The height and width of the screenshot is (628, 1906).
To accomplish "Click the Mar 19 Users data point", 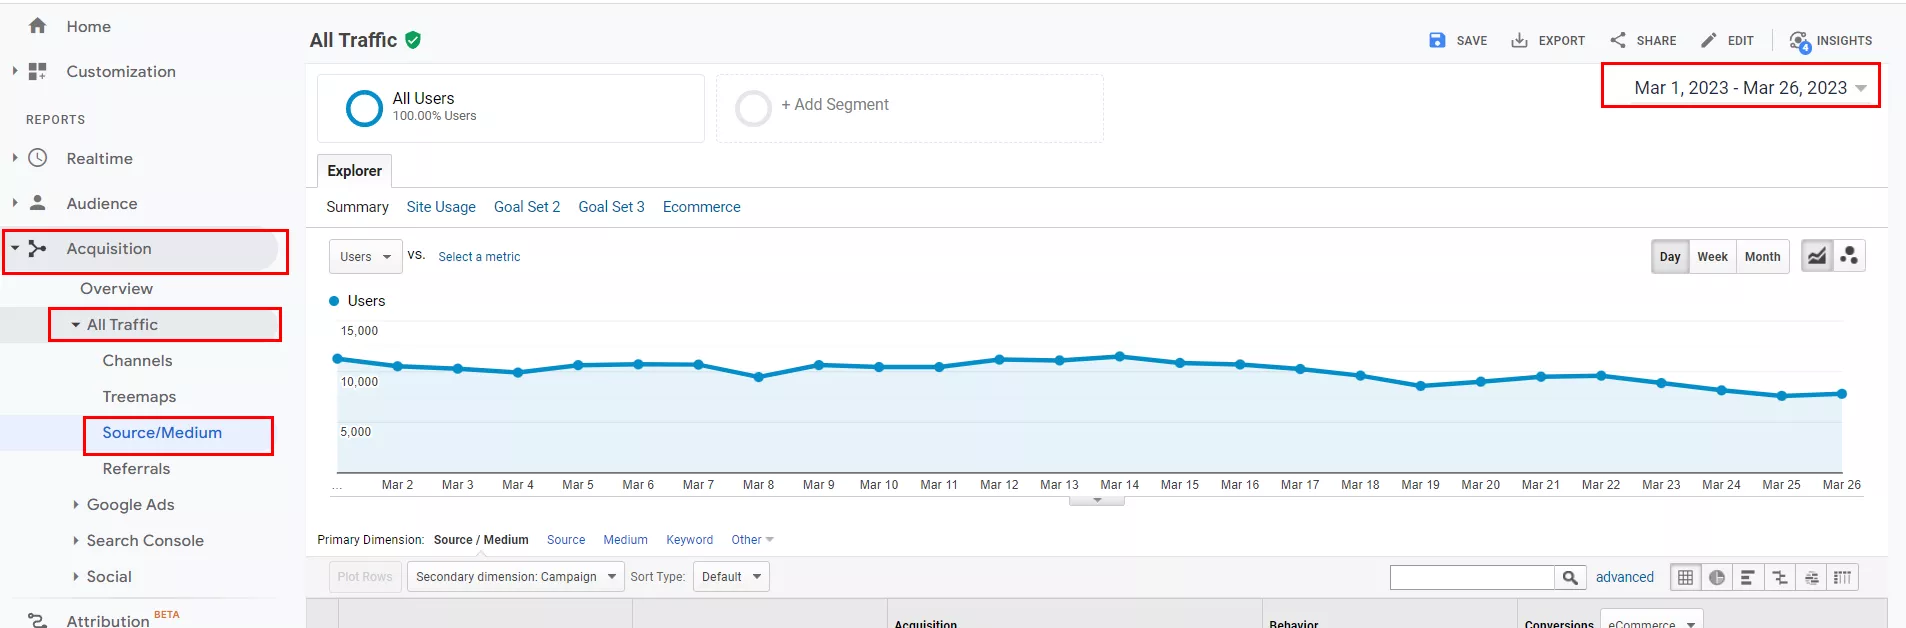I will 1421,386.
